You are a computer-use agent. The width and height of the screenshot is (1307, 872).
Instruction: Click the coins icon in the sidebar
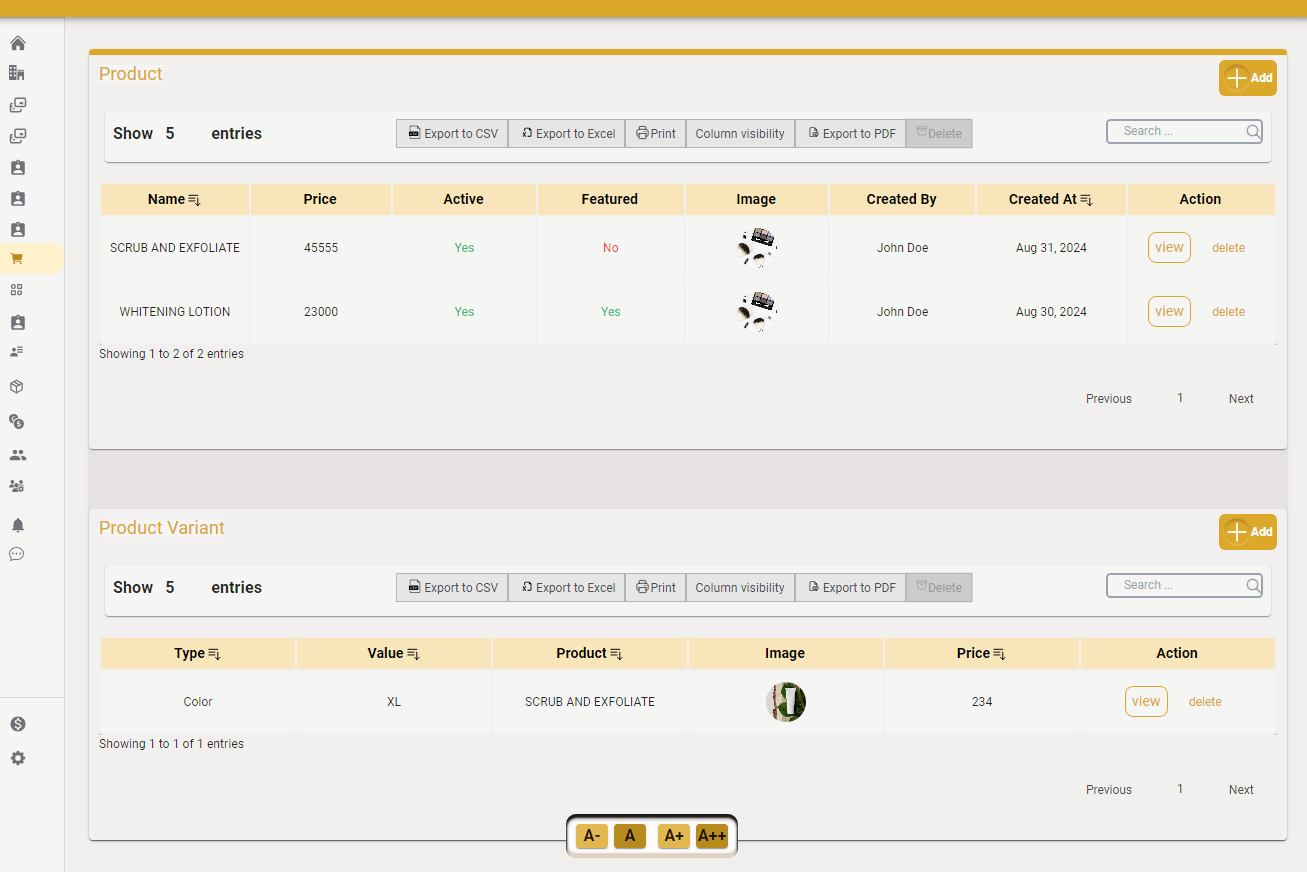16,421
